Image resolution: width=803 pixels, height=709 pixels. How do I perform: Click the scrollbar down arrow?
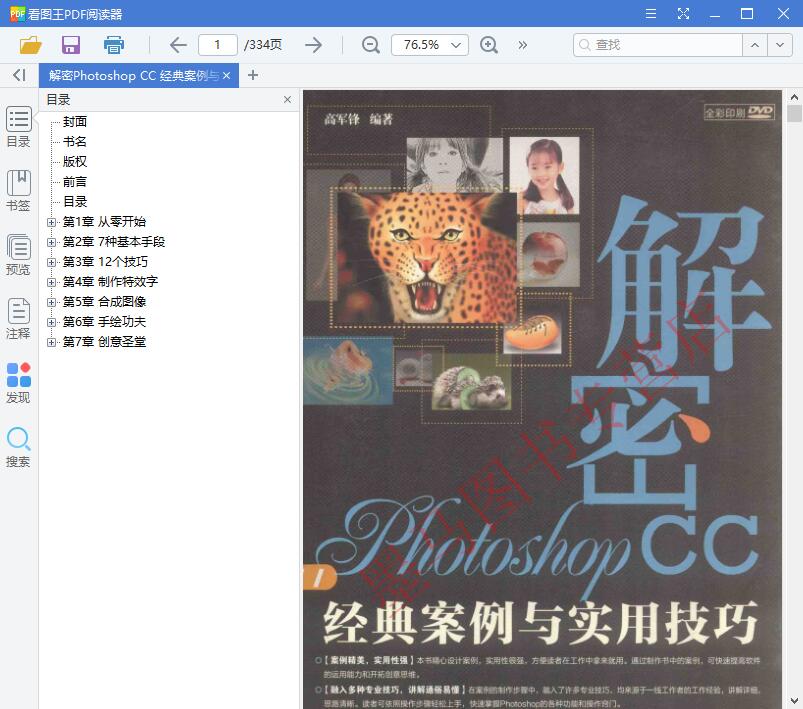794,700
